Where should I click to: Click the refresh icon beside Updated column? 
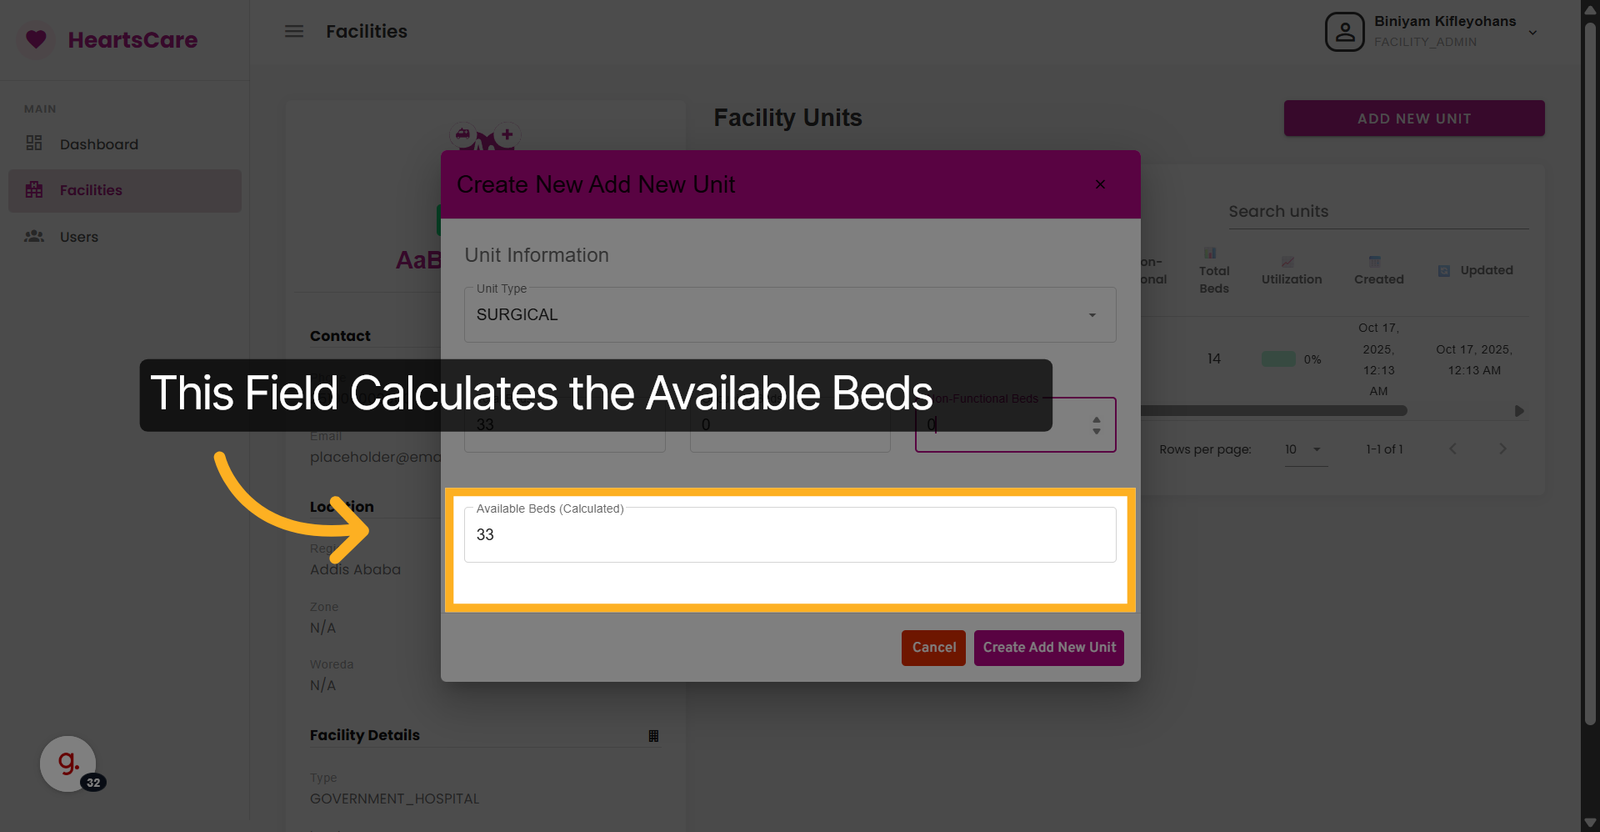(1443, 270)
